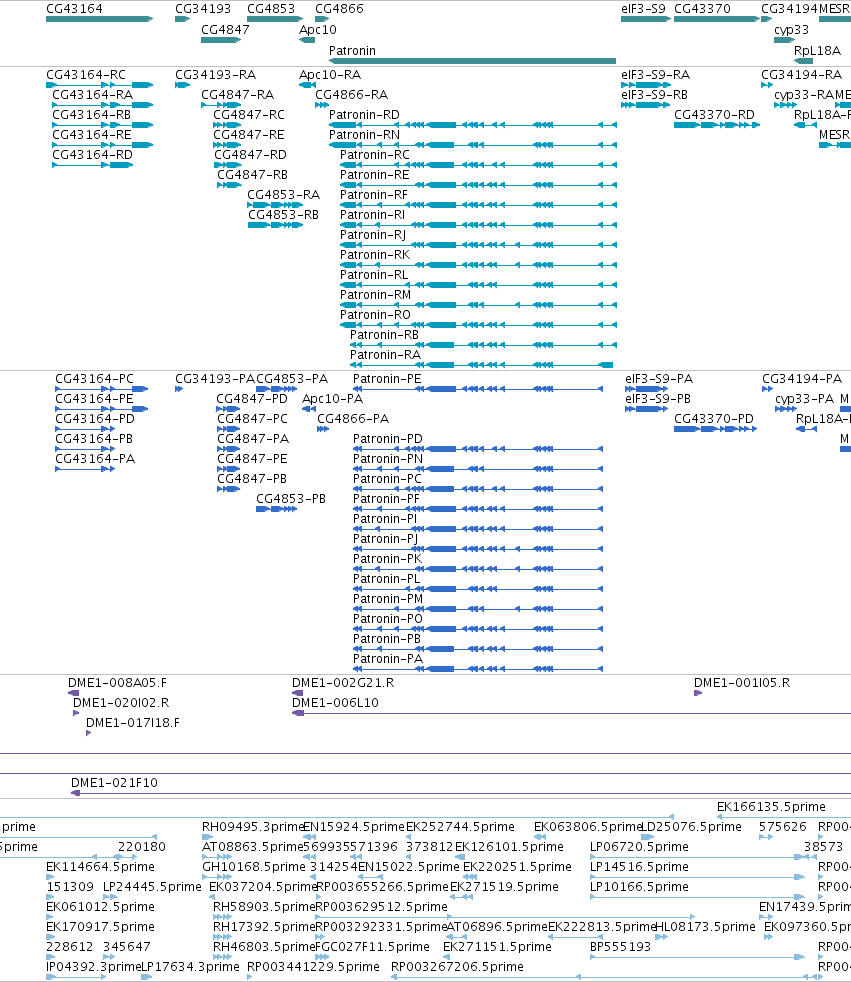Image resolution: width=851 pixels, height=982 pixels.
Task: Click transcript CG43164-RD
Action: pyautogui.click(x=93, y=165)
